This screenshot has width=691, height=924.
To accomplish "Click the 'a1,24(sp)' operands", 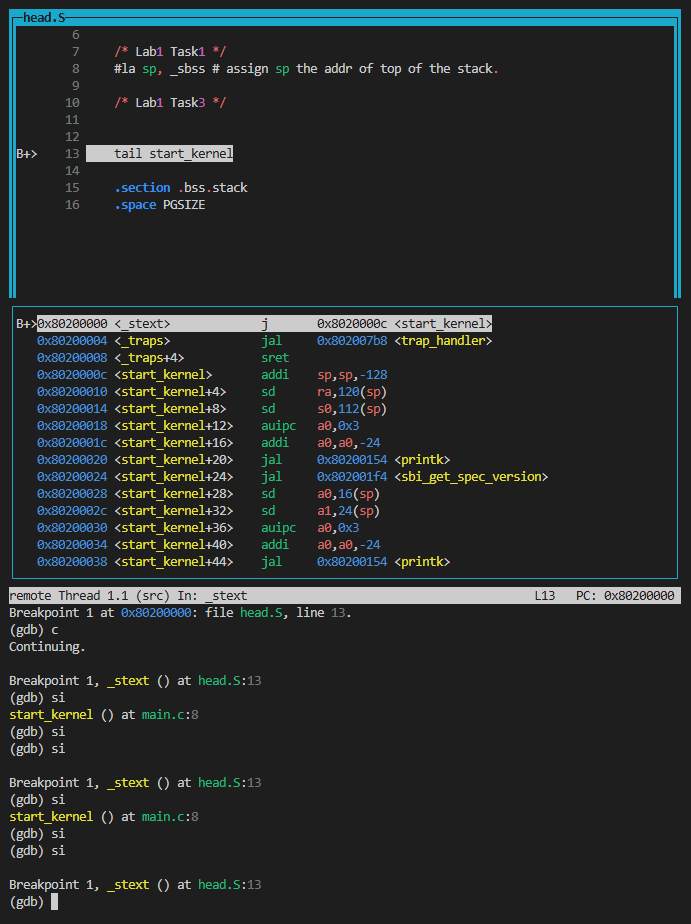I will click(x=348, y=511).
